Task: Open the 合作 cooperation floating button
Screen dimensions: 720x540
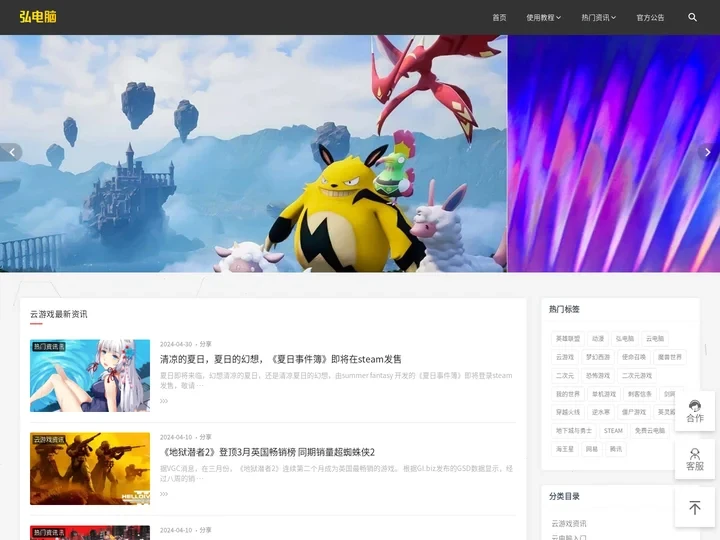Action: coord(695,411)
